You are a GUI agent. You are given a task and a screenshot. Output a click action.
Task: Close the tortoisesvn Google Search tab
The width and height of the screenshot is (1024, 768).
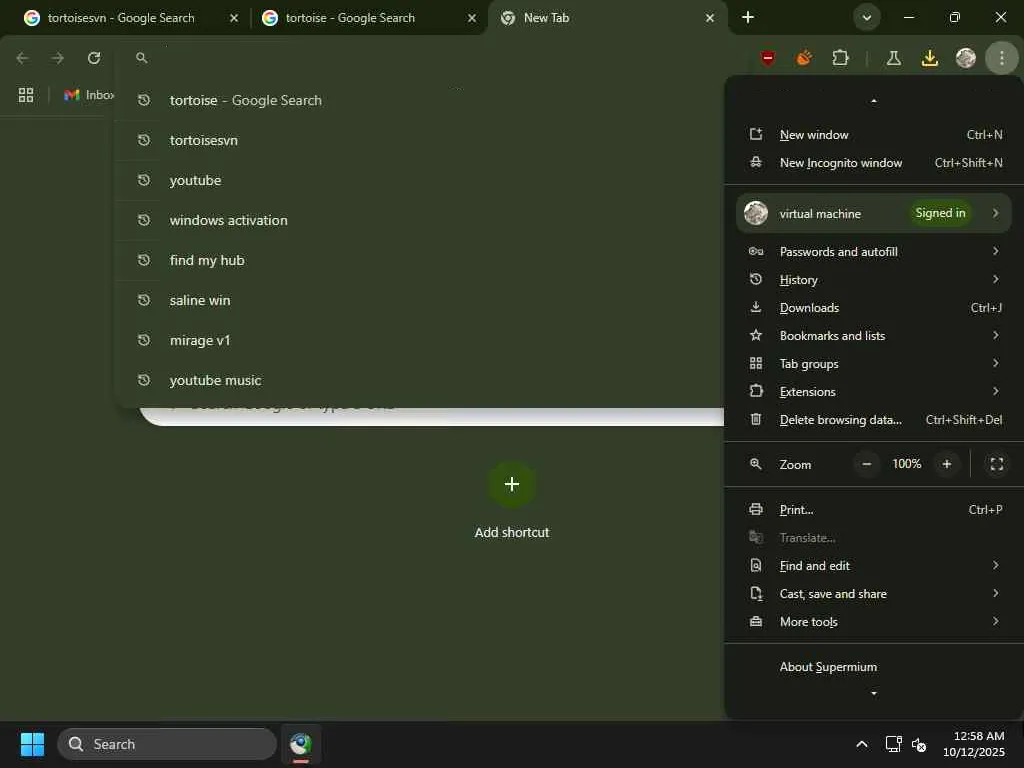(x=234, y=18)
